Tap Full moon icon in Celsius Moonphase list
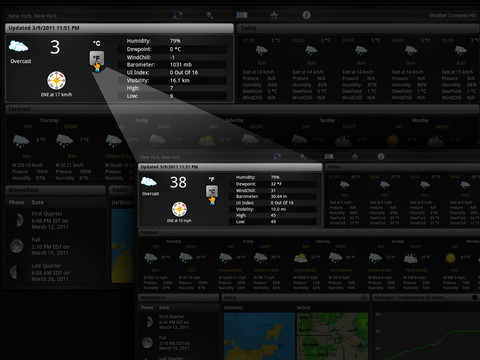This screenshot has width=480, height=360. pos(17,246)
